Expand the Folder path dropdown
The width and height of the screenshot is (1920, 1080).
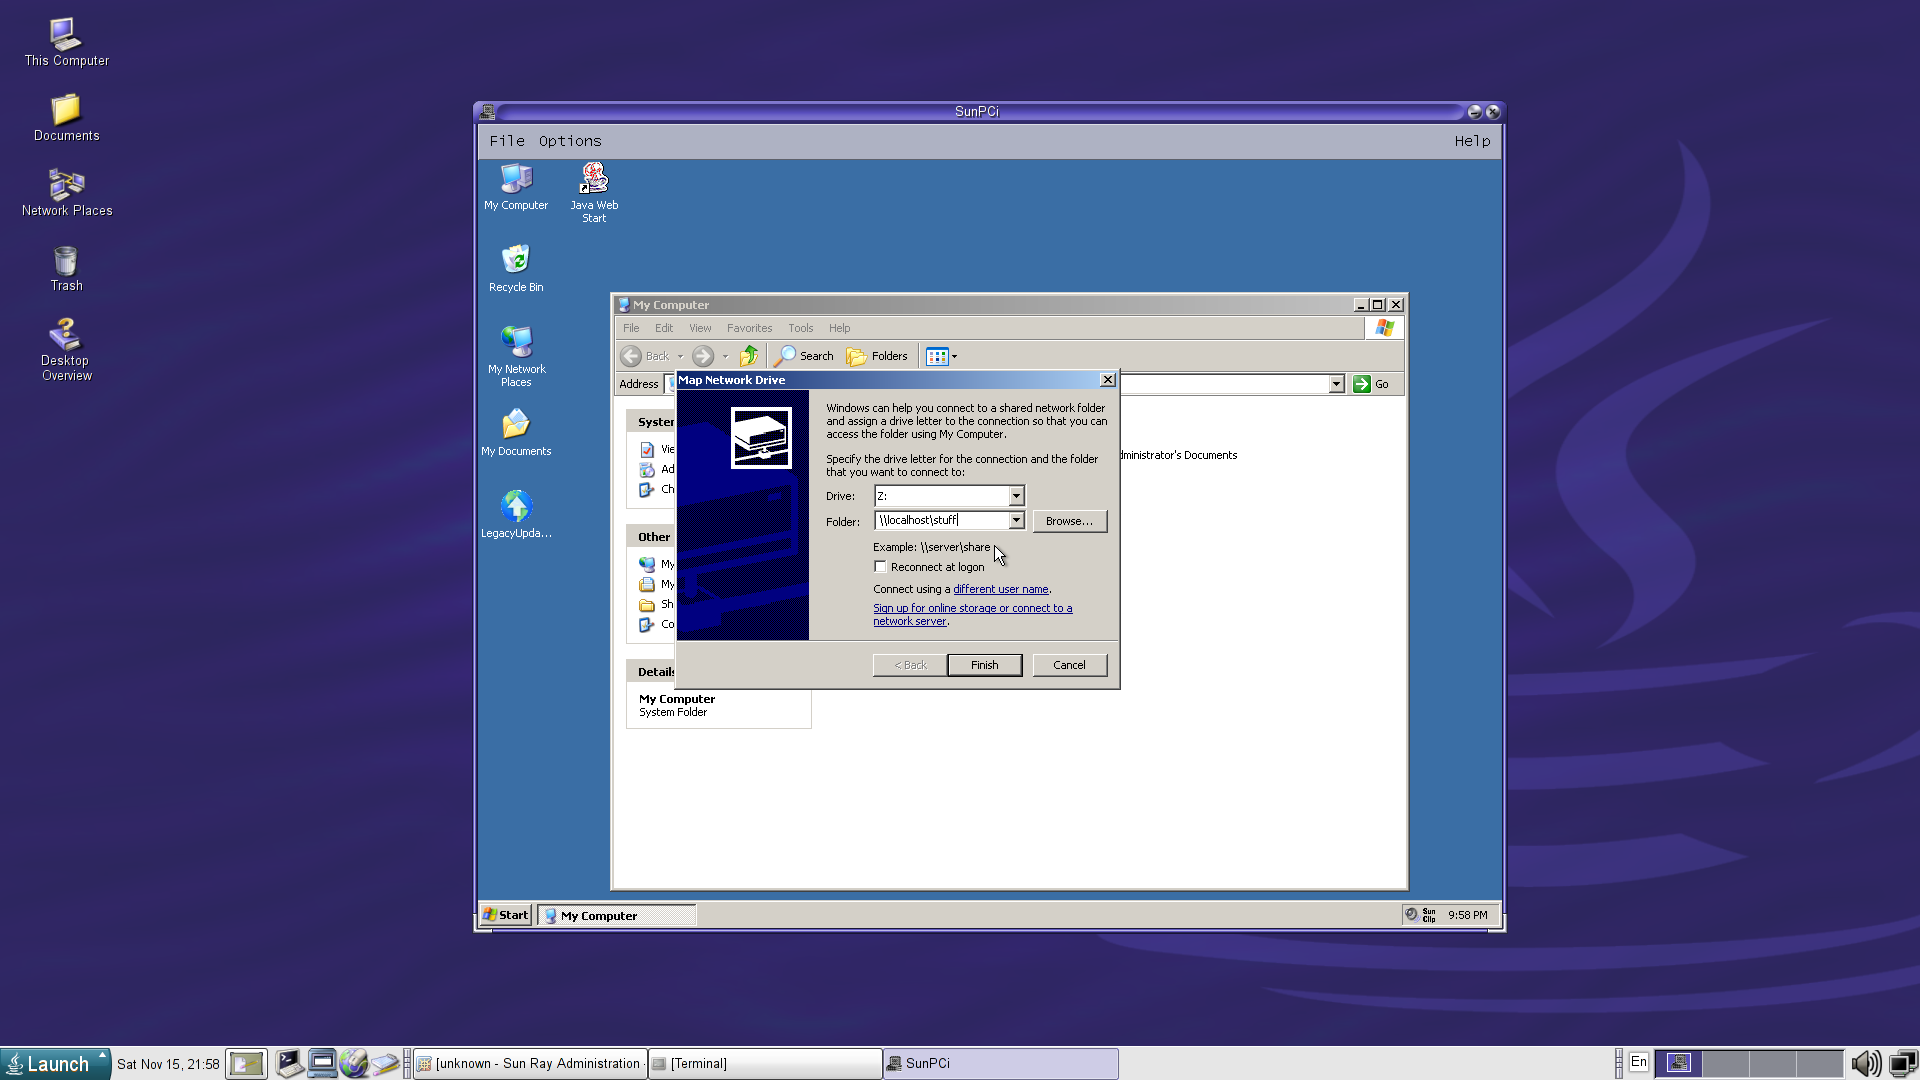(1016, 521)
